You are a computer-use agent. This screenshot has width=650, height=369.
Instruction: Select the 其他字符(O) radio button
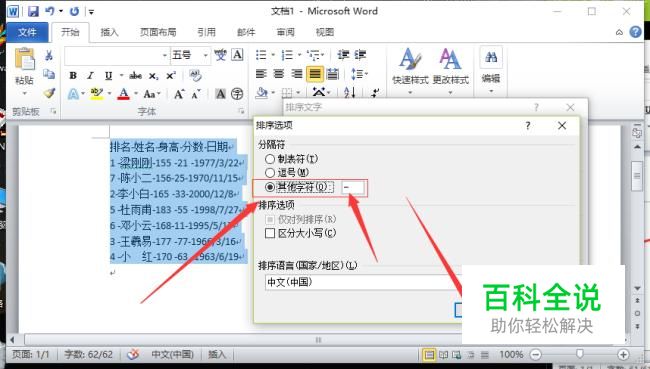270,187
